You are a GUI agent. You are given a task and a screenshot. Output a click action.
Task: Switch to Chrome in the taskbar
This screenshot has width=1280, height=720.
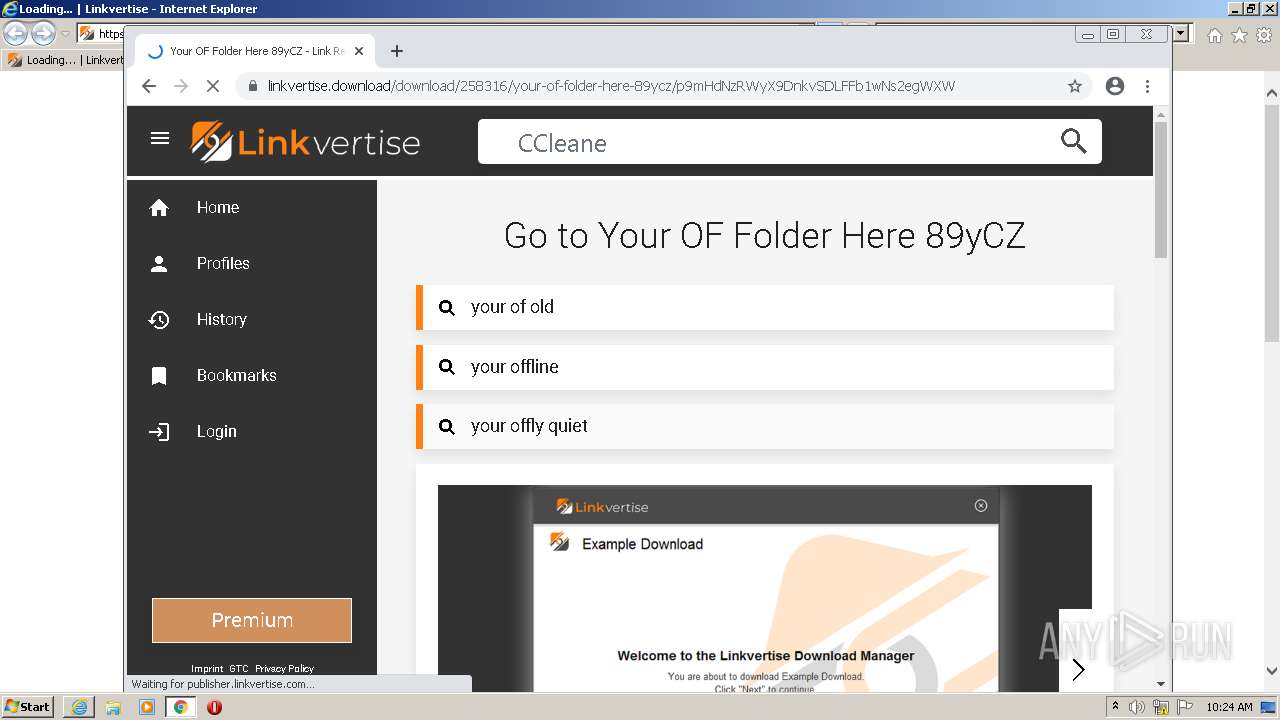coord(180,707)
